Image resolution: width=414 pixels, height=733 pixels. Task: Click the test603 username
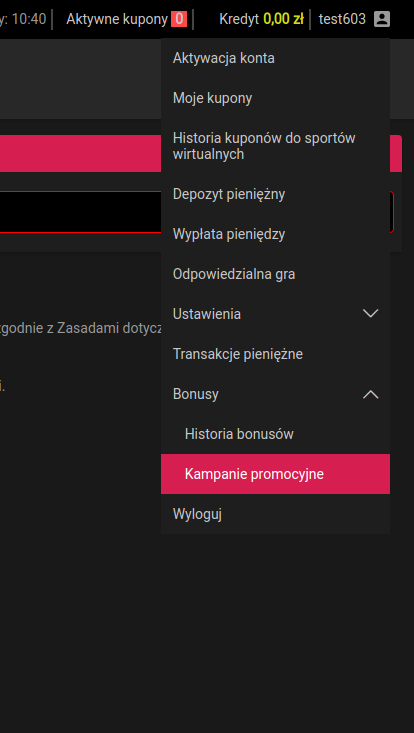point(342,19)
